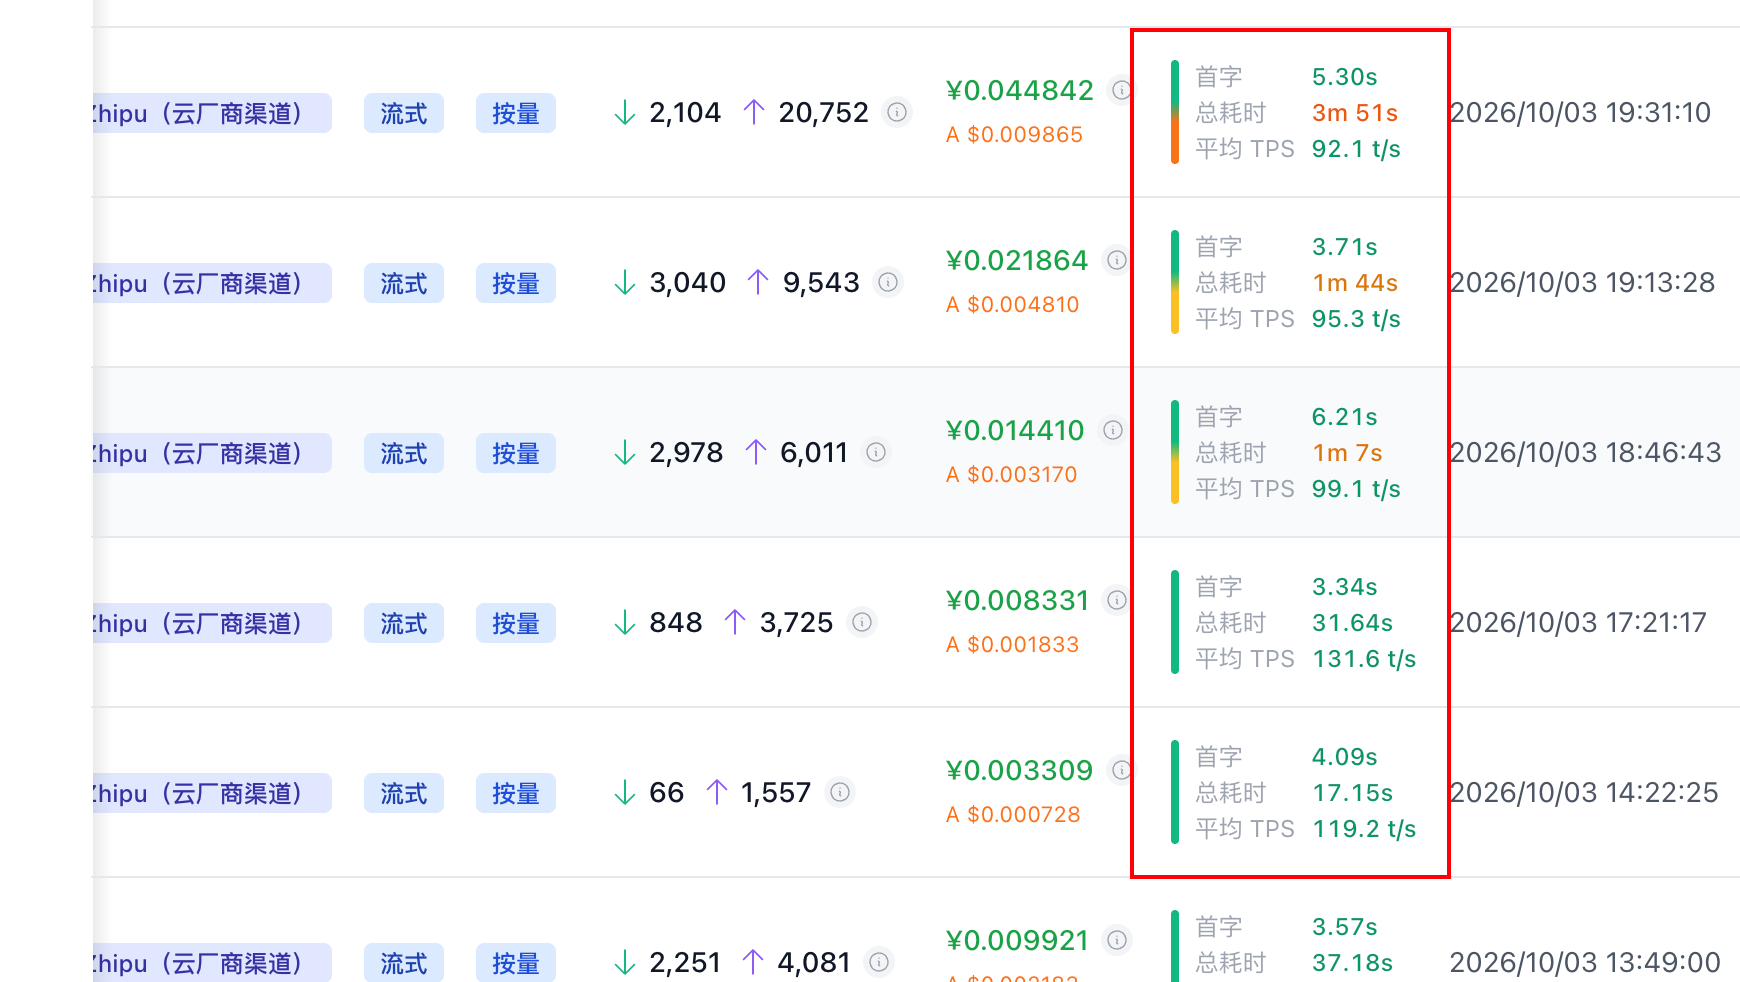This screenshot has width=1740, height=982.
Task: Click the cost A $0.003170
Action: point(1012,474)
